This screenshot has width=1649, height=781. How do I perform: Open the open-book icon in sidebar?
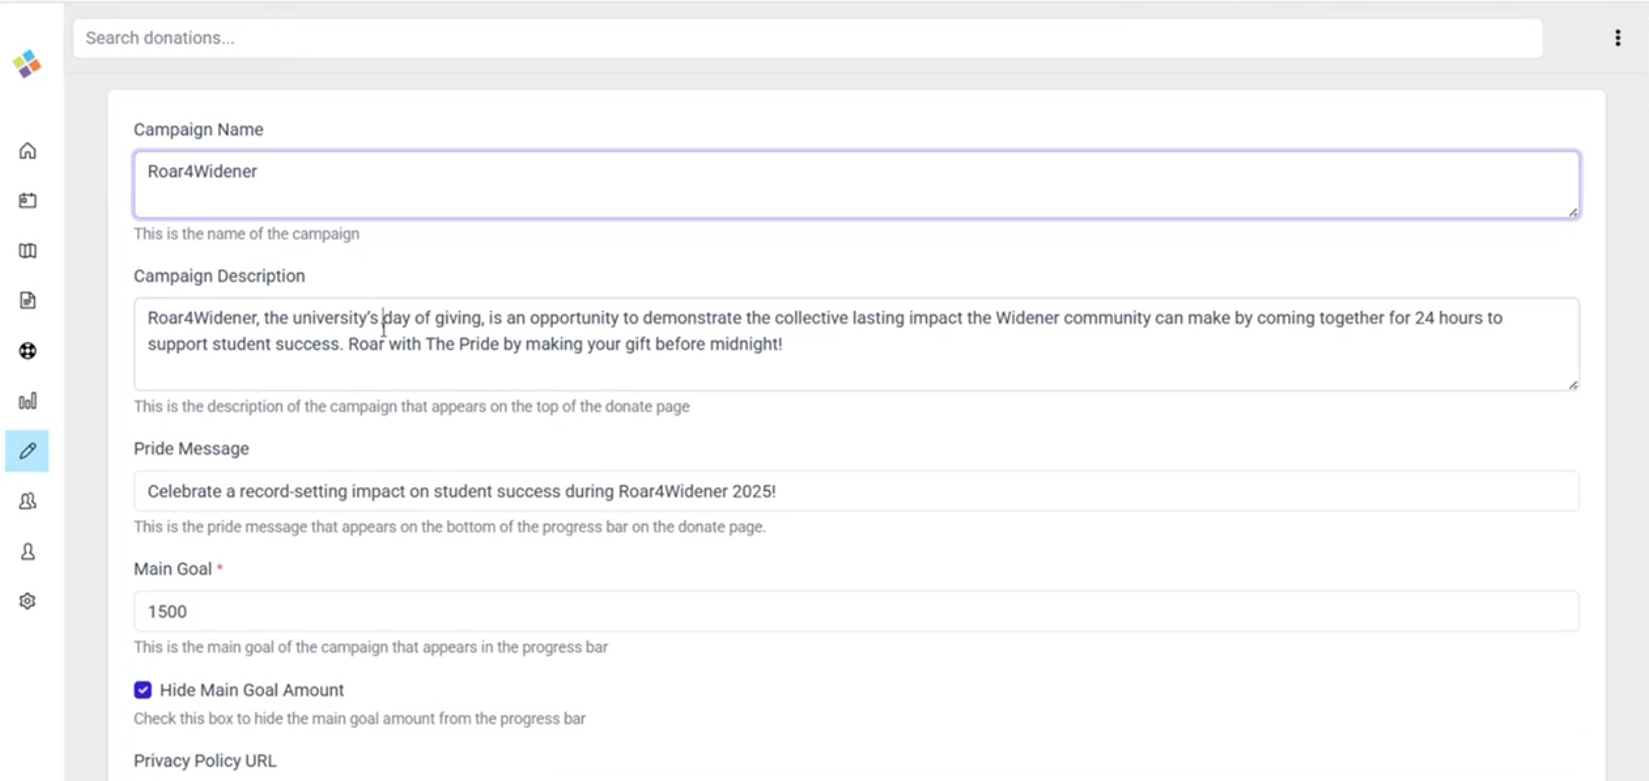coord(28,251)
